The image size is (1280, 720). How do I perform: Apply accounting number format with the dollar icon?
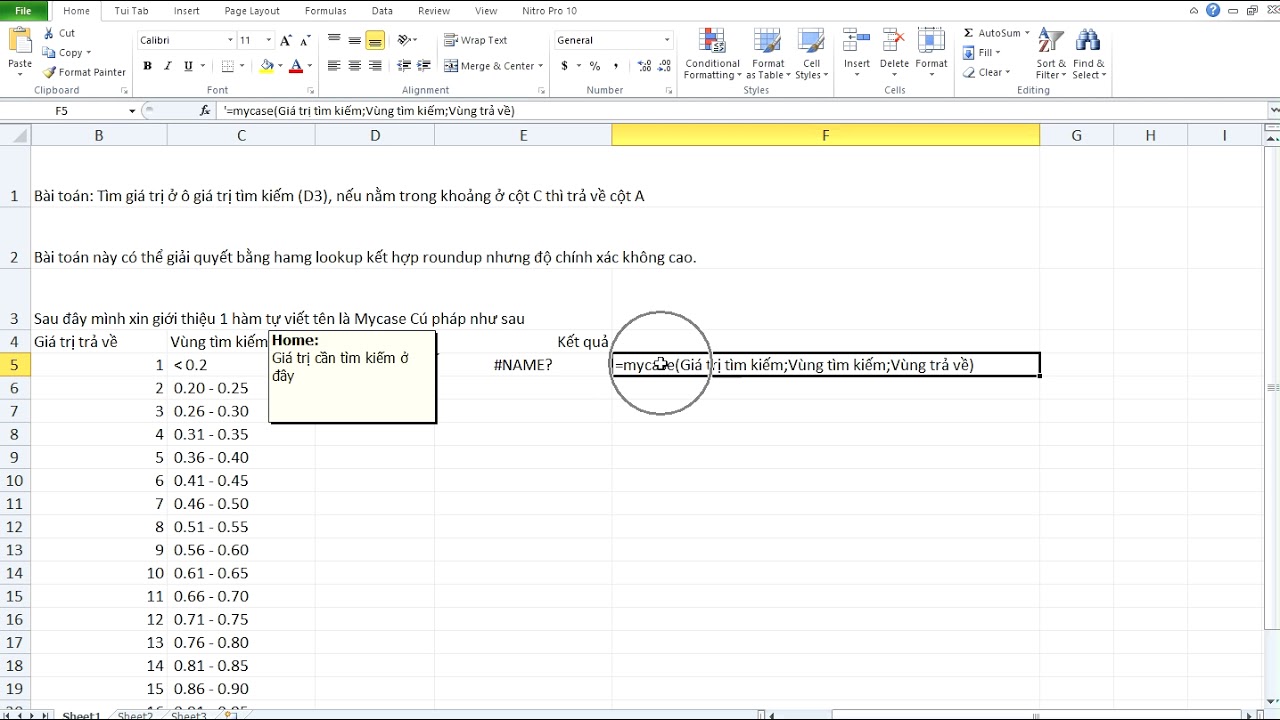point(565,66)
